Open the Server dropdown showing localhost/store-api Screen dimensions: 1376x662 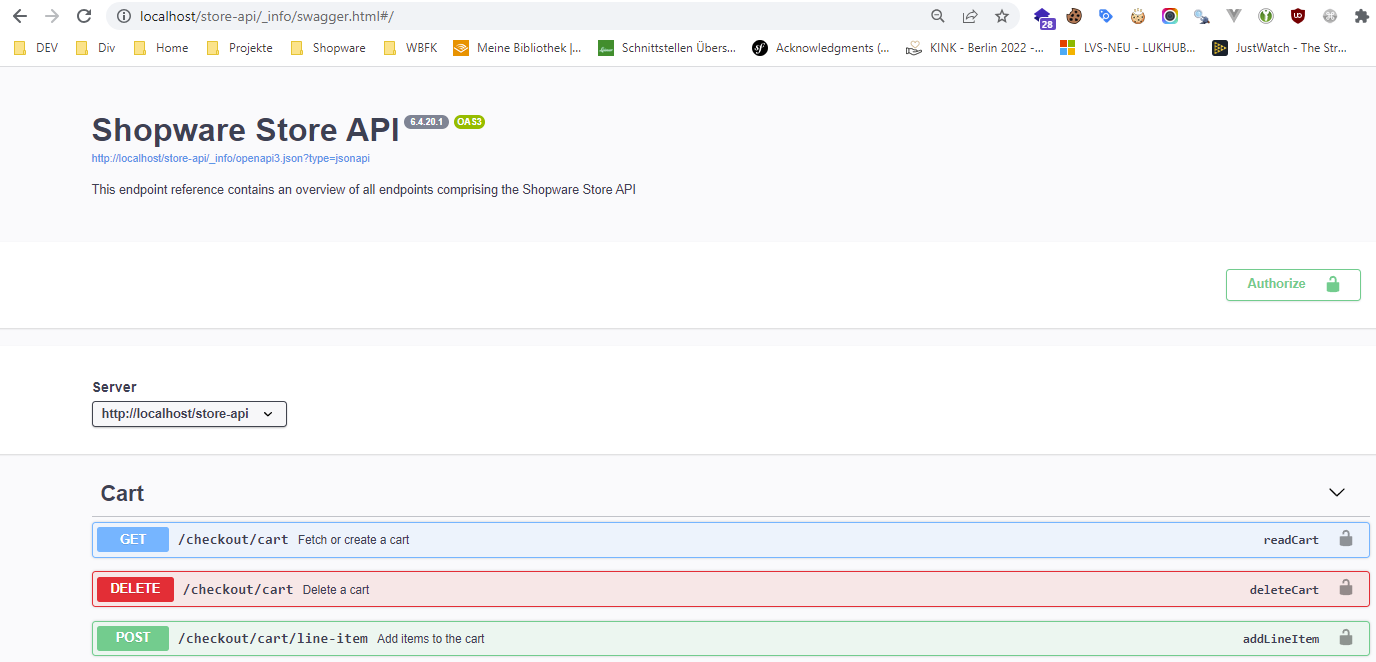(x=189, y=414)
